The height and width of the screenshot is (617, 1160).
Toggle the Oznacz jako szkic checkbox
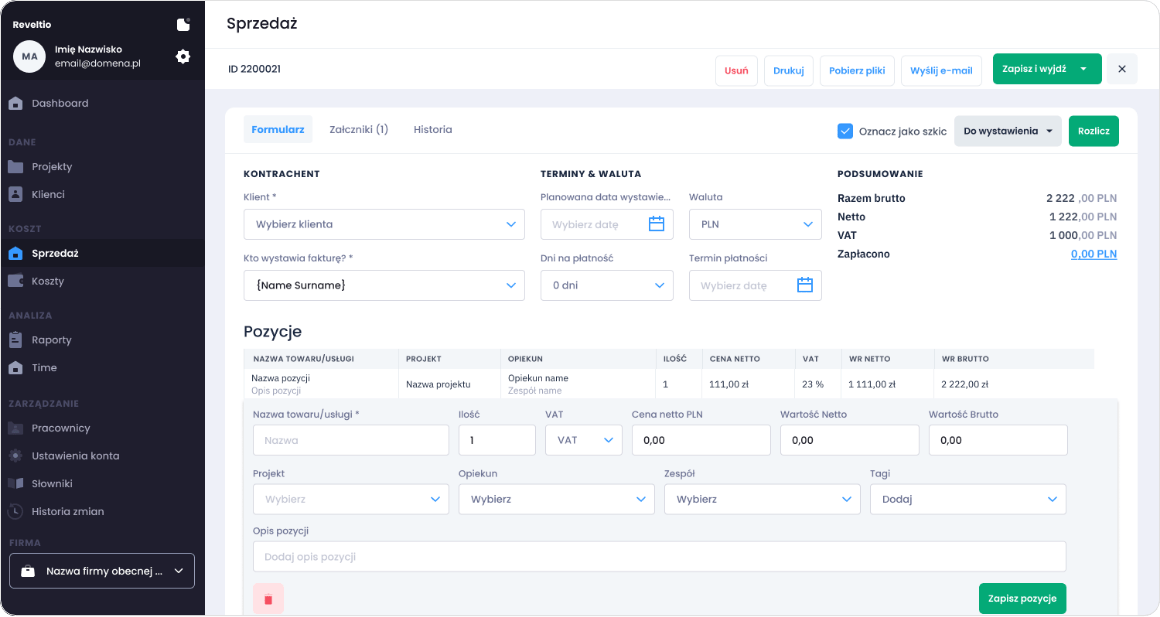click(845, 131)
